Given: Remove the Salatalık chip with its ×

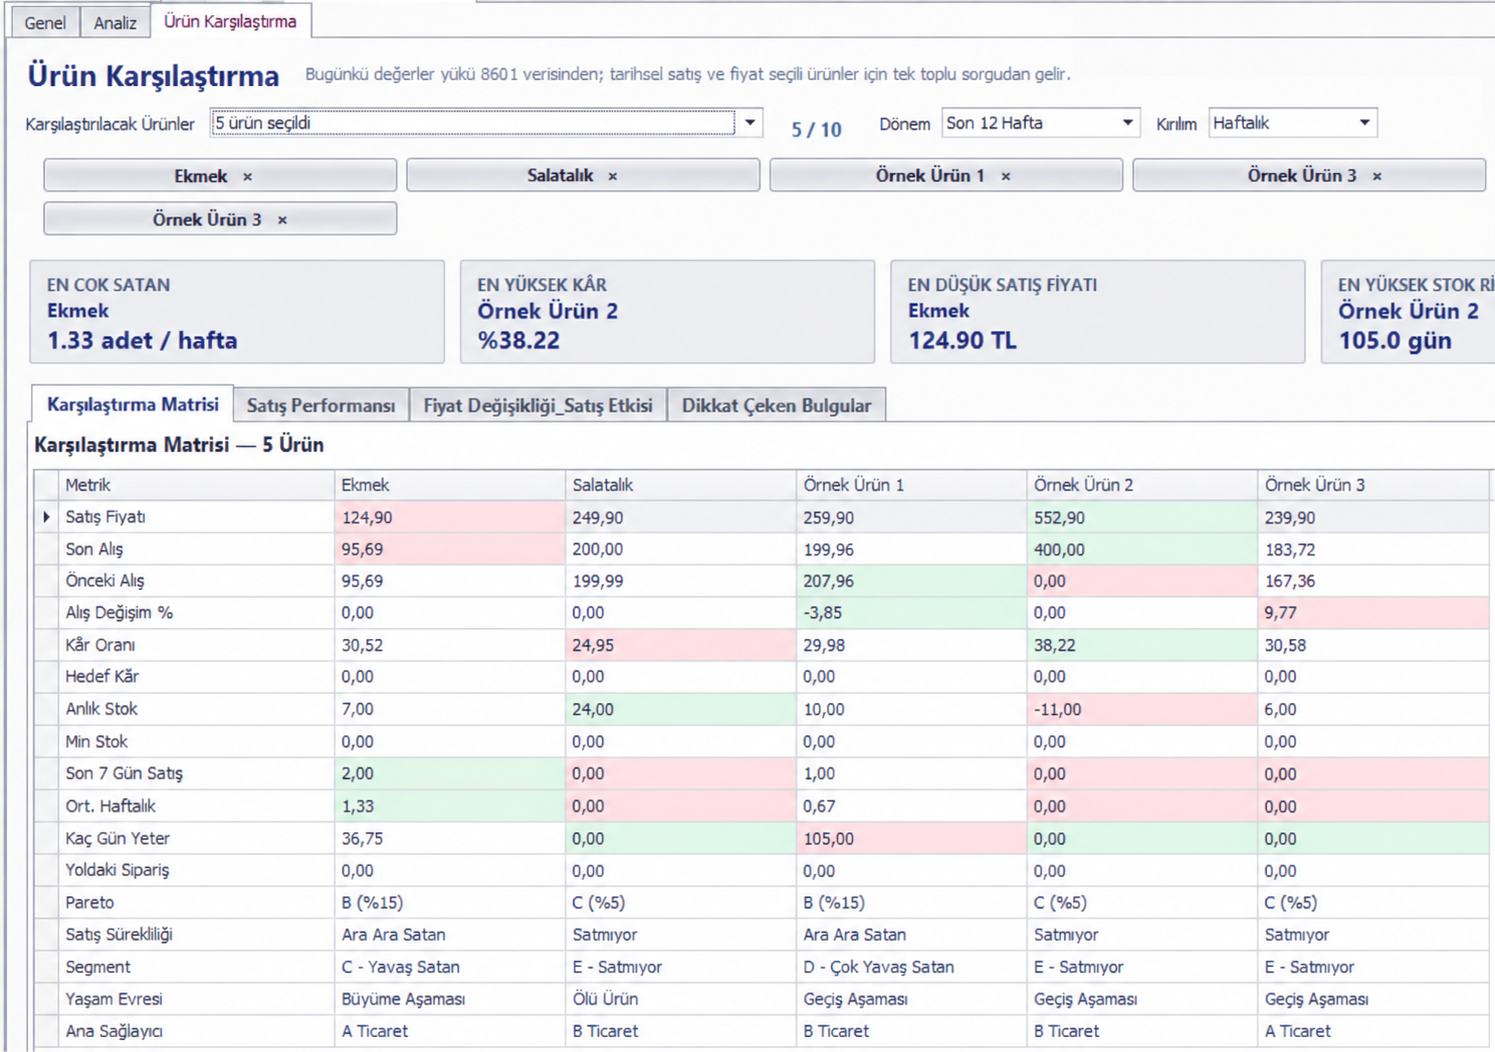Looking at the screenshot, I should 613,176.
